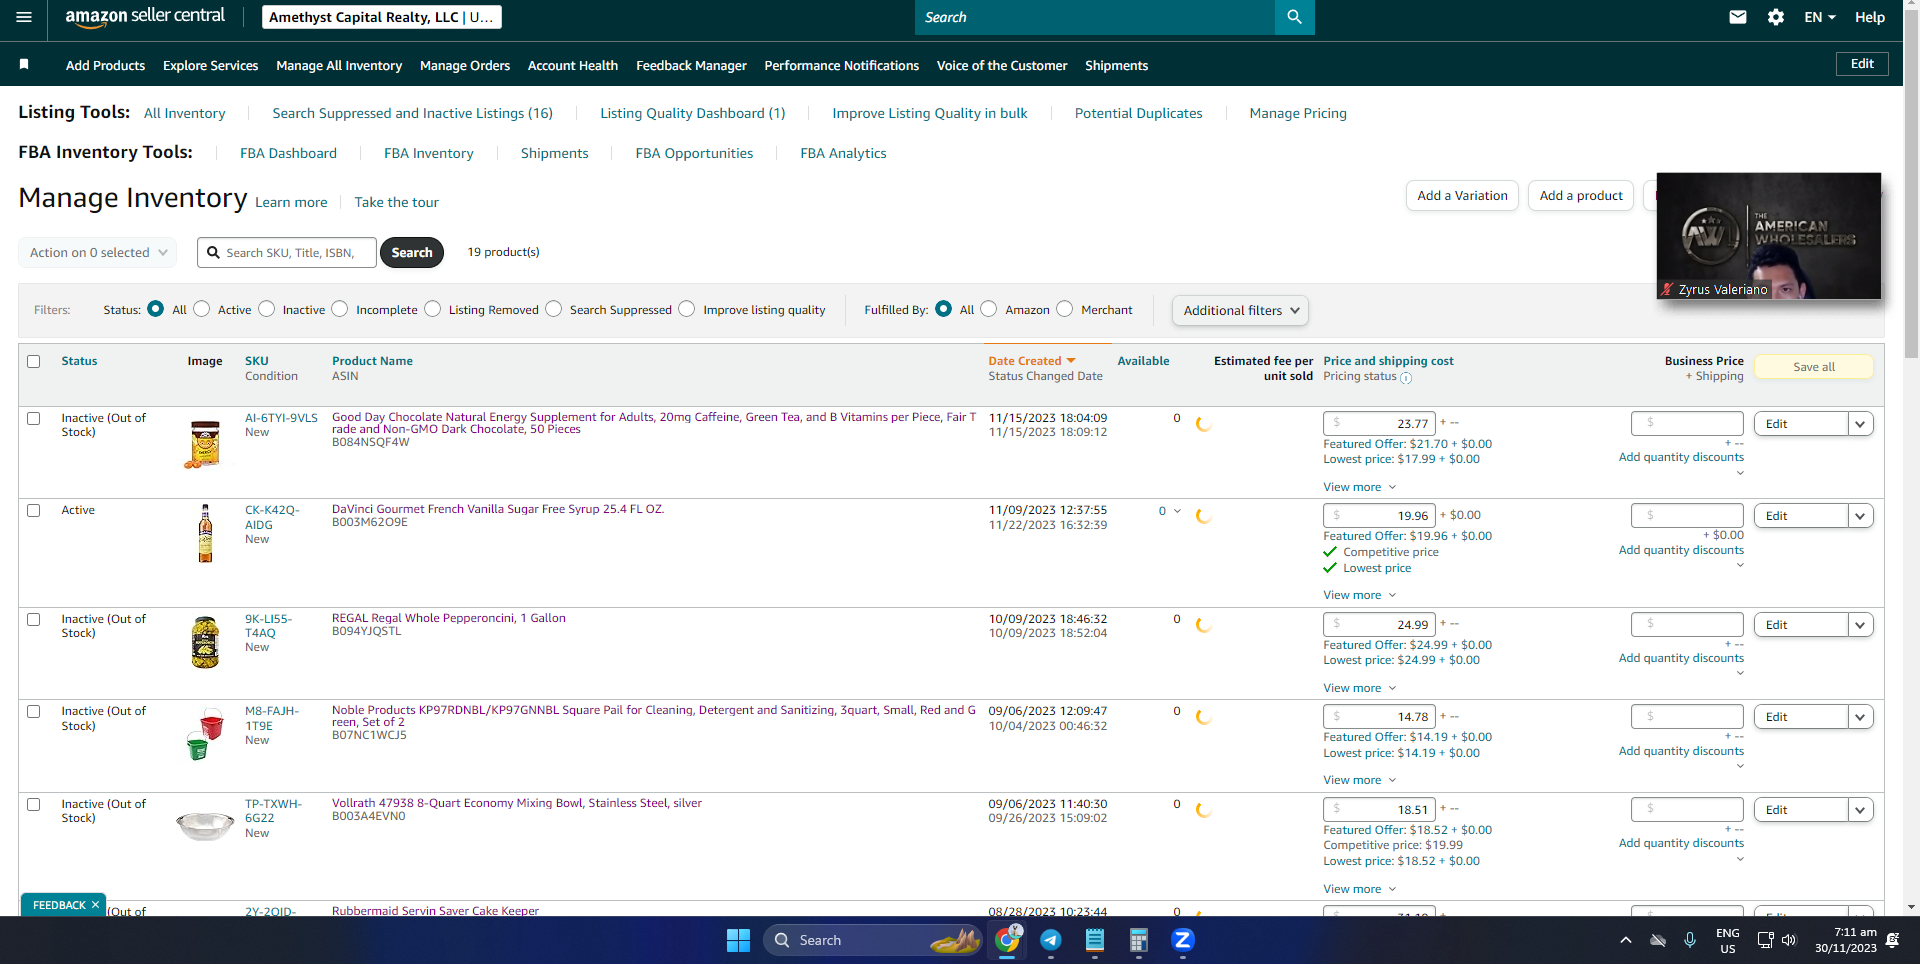The image size is (1920, 964).
Task: Select Fulfilled By Merchant radio button
Action: (1065, 309)
